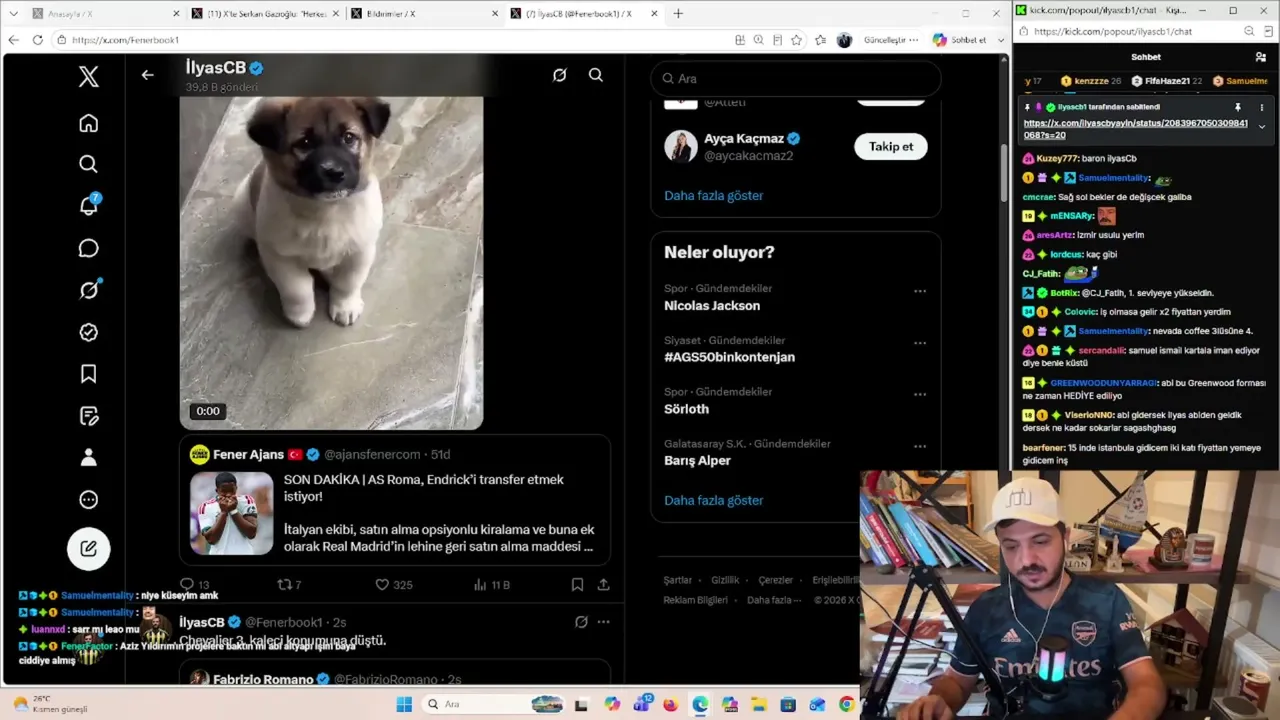This screenshot has width=1280, height=720.
Task: Open Grok icon in X sidebar
Action: click(89, 290)
